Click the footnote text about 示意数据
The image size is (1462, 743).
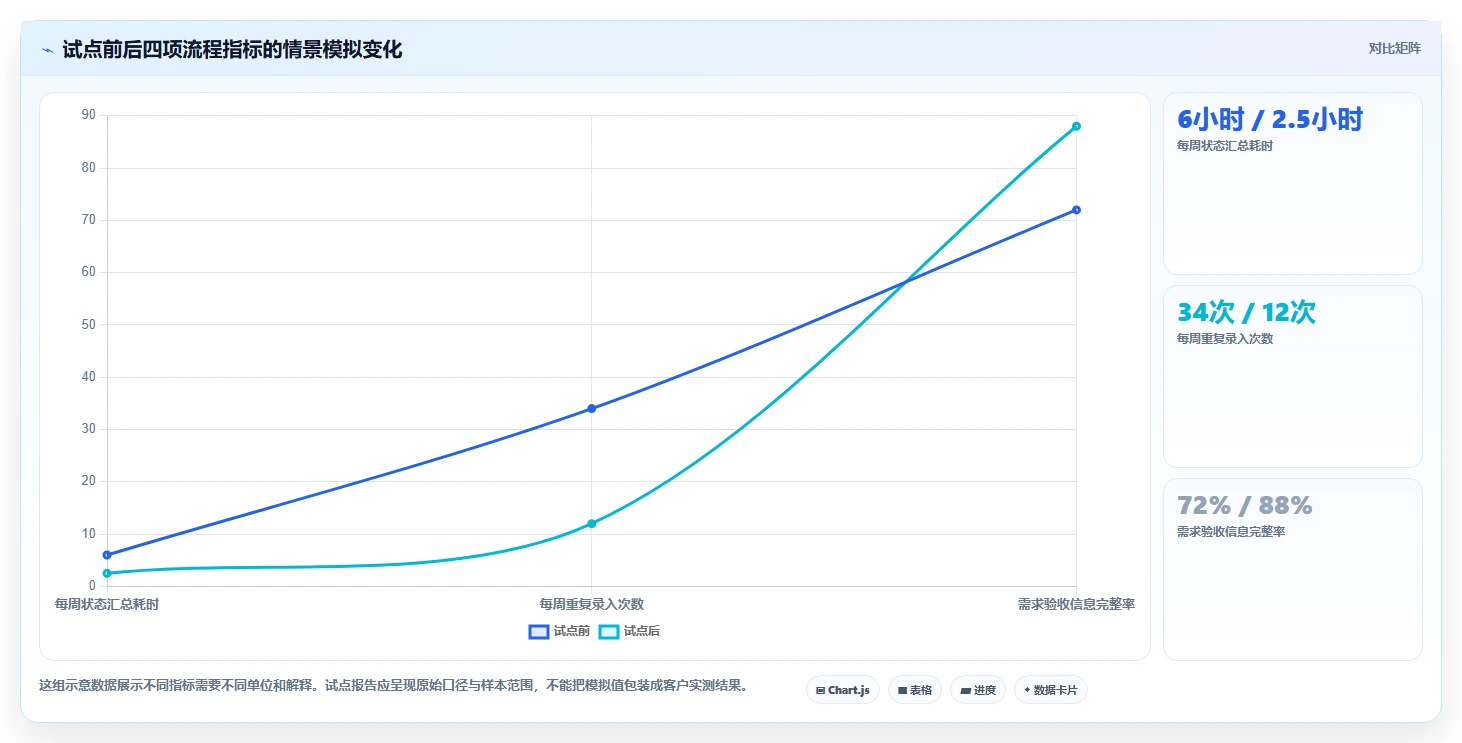393,686
